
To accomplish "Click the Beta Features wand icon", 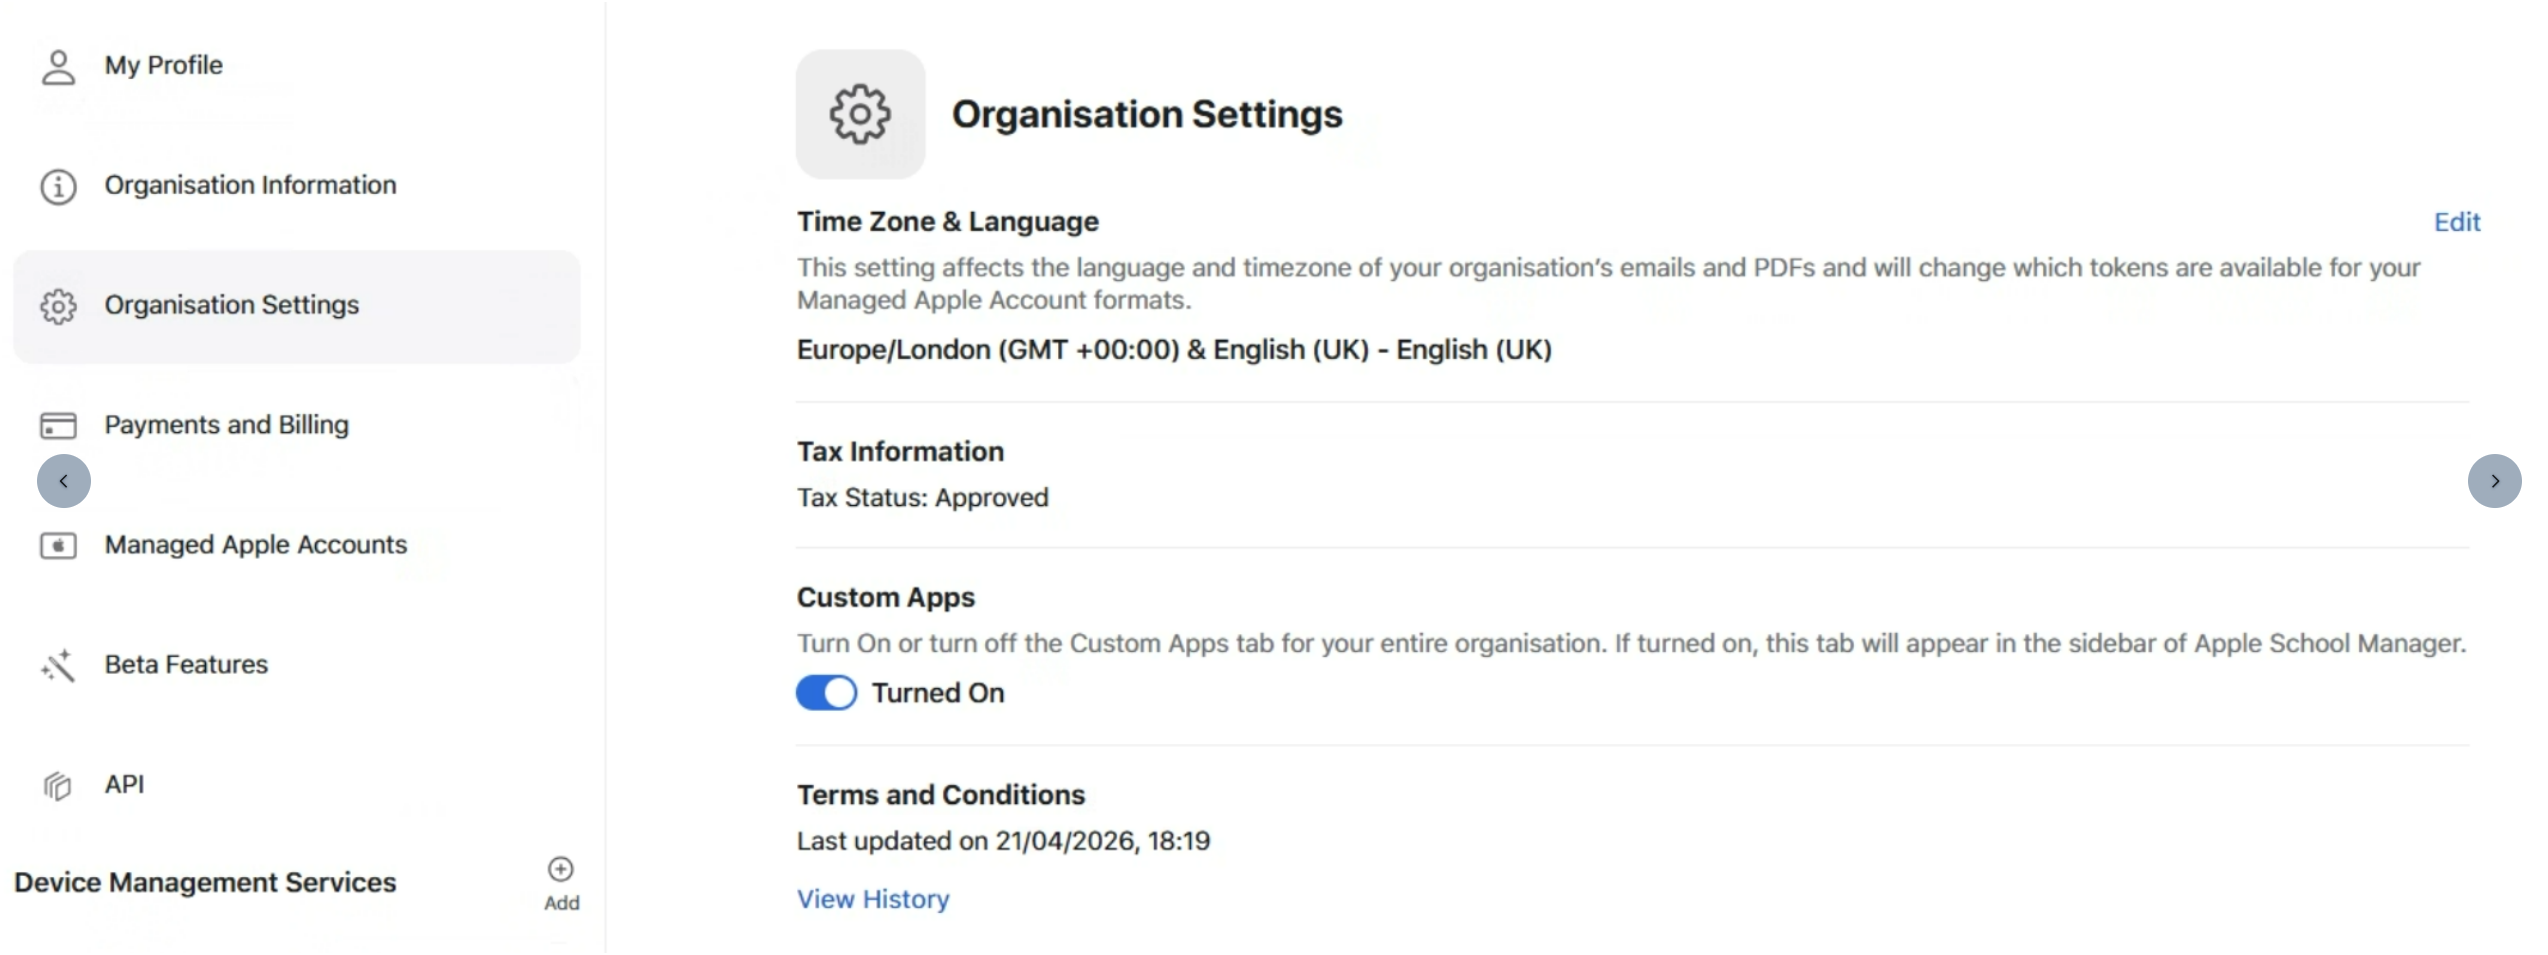I will click(x=58, y=666).
